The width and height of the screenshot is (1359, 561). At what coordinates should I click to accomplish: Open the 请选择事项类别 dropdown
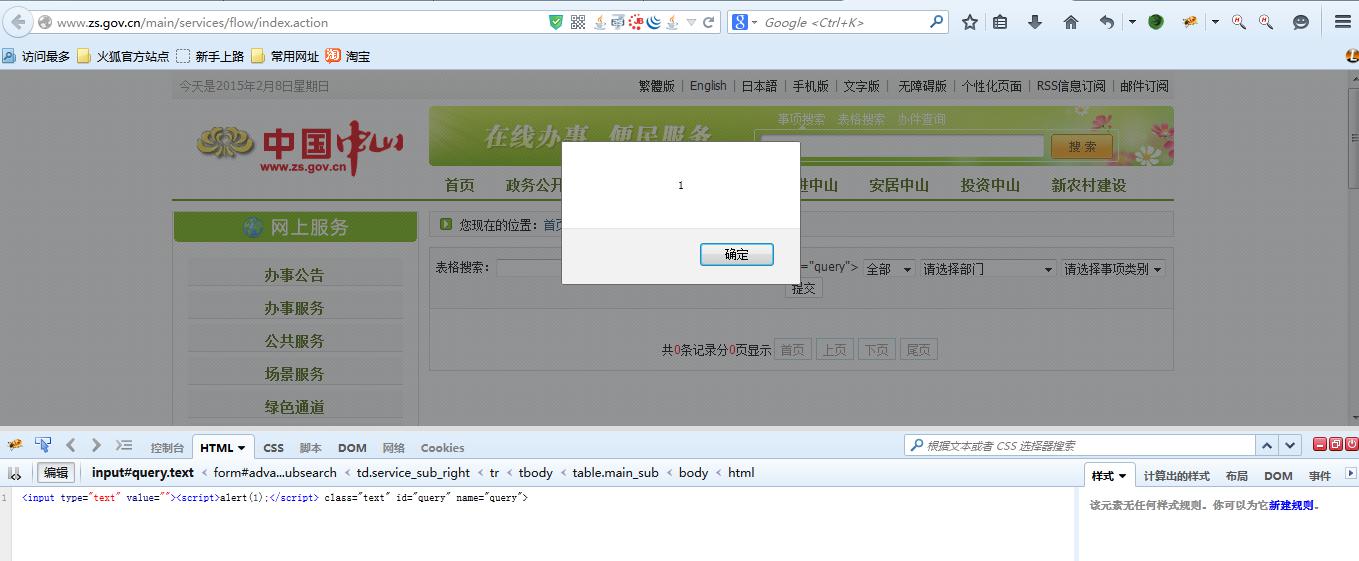[1113, 268]
